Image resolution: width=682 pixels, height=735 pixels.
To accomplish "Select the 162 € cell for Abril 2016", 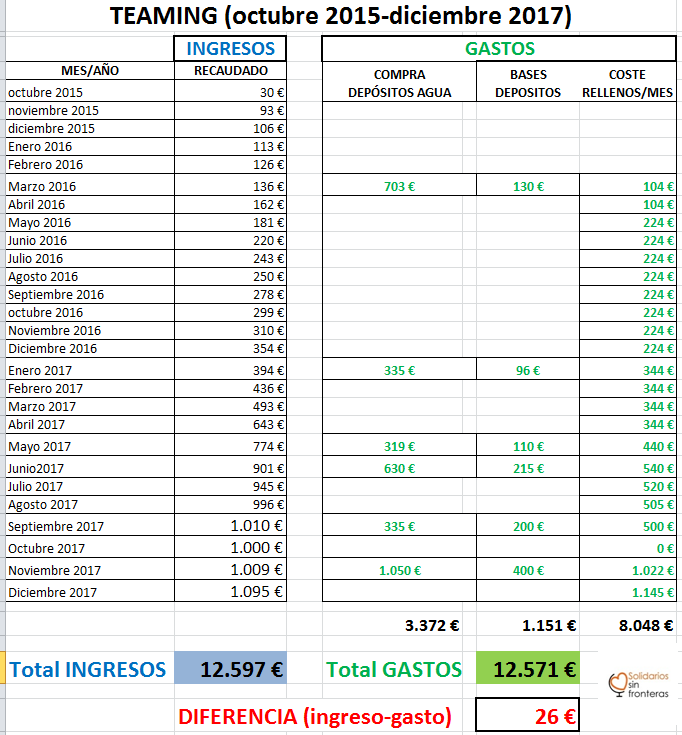I will tap(230, 204).
